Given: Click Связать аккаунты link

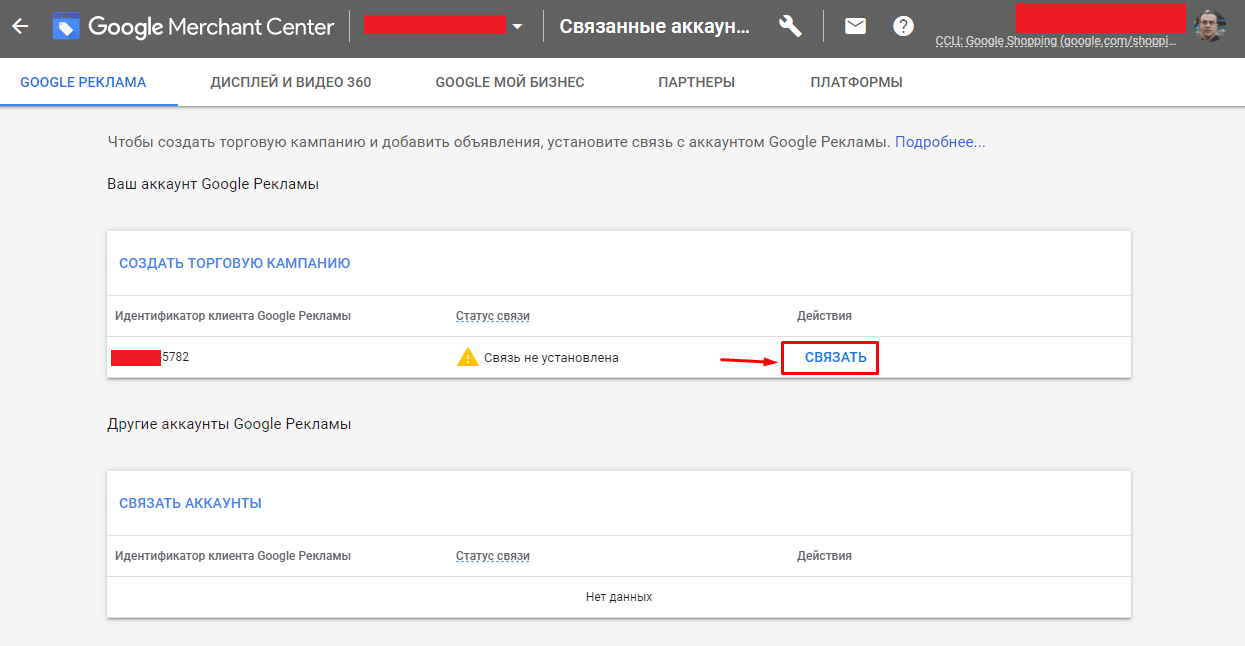Looking at the screenshot, I should pos(190,503).
